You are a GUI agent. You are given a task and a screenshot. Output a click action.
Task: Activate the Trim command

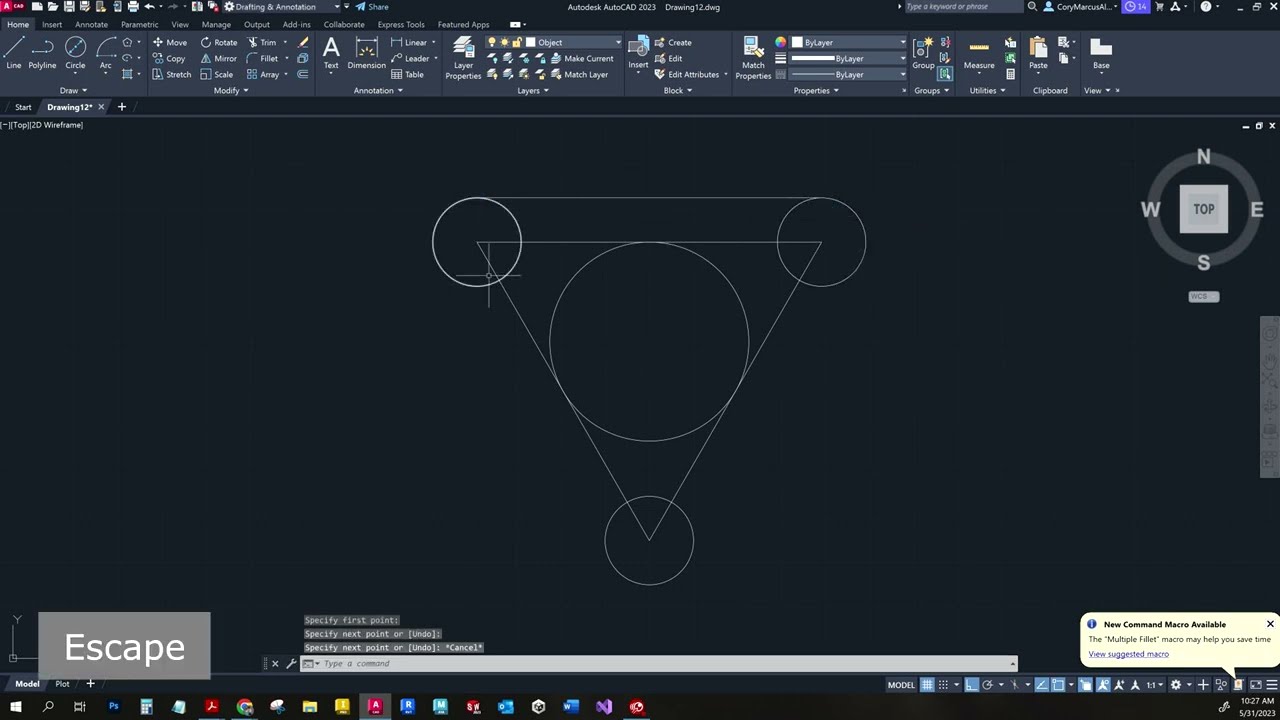click(262, 42)
